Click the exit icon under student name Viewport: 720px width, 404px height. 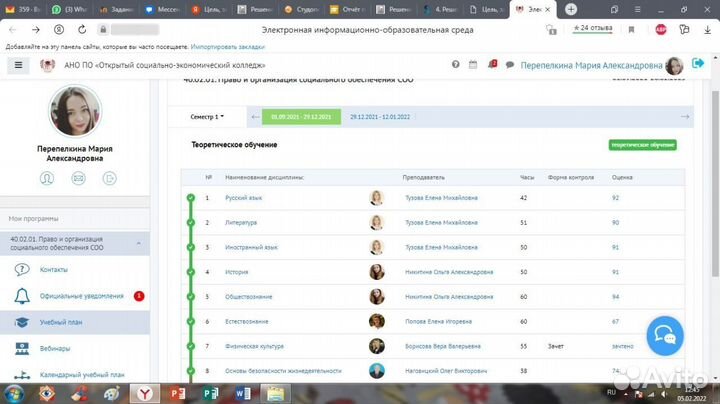(x=109, y=178)
